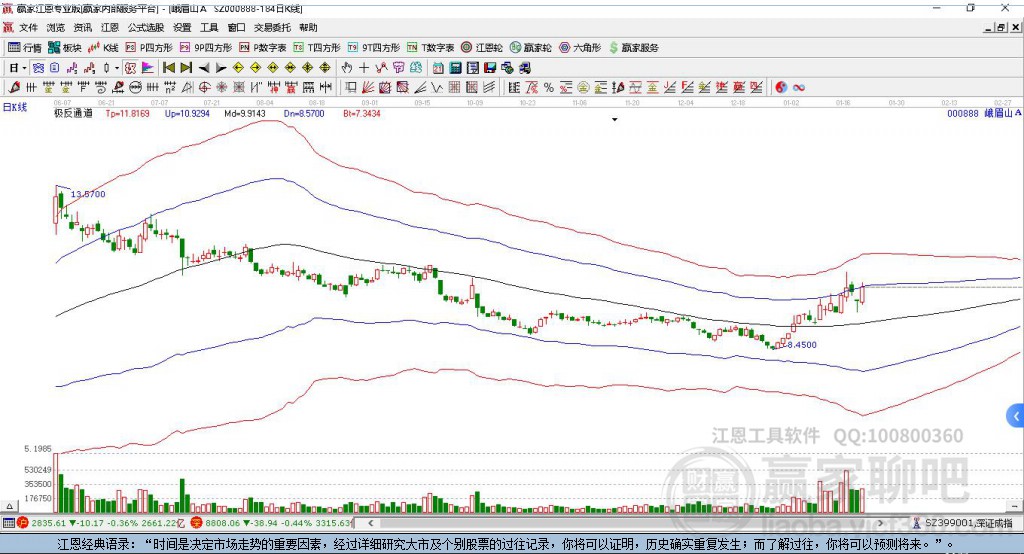The width and height of the screenshot is (1024, 554).
Task: Expand the volume panel with the triangle button
Action: pos(10,506)
